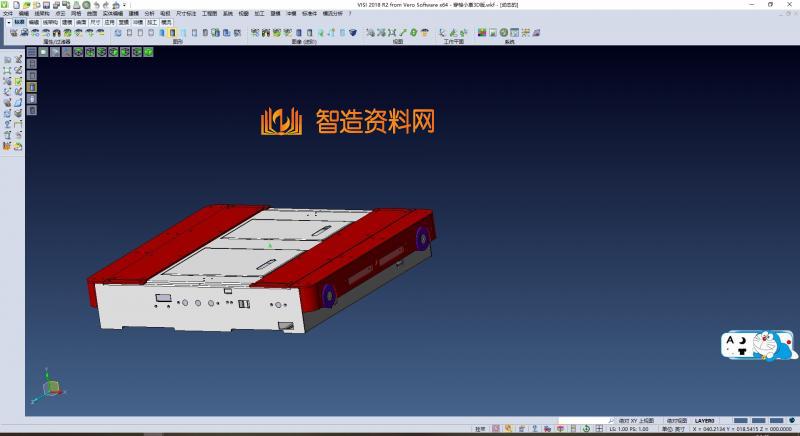This screenshot has height=436, width=800.
Task: Open the 线架构 menu in menu bar
Action: tap(42, 13)
